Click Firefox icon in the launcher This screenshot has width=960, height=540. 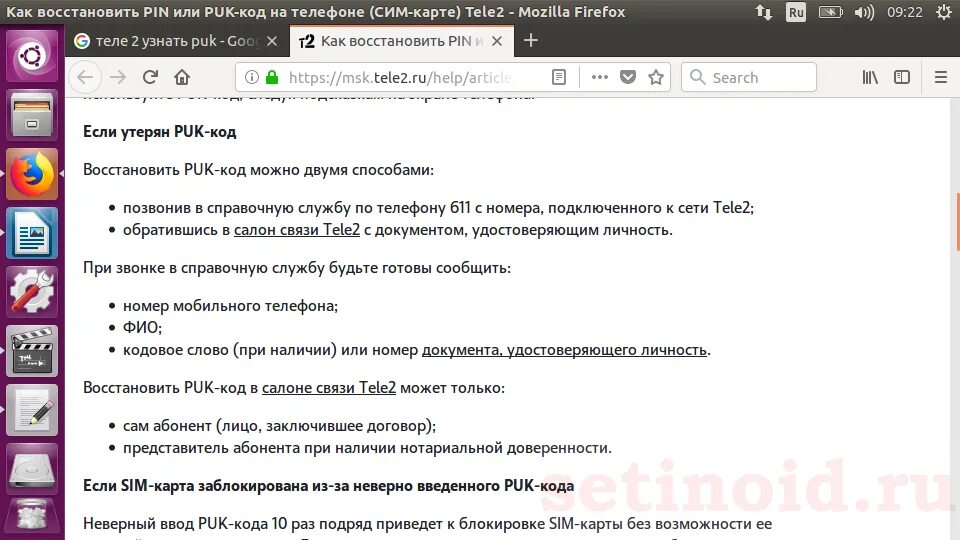[x=32, y=174]
